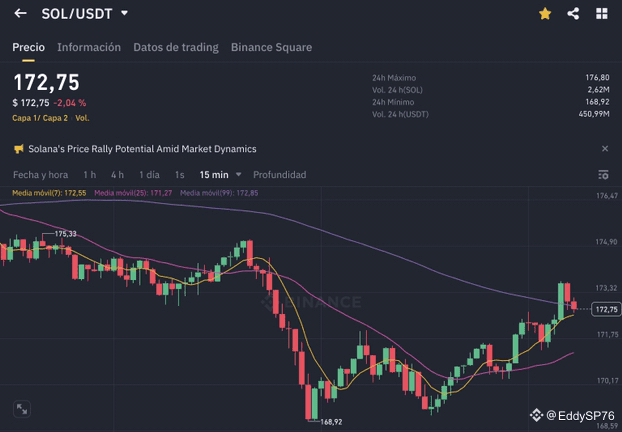Image resolution: width=622 pixels, height=432 pixels.
Task: Click the current price marker 172,75 on axis
Action: coord(606,310)
